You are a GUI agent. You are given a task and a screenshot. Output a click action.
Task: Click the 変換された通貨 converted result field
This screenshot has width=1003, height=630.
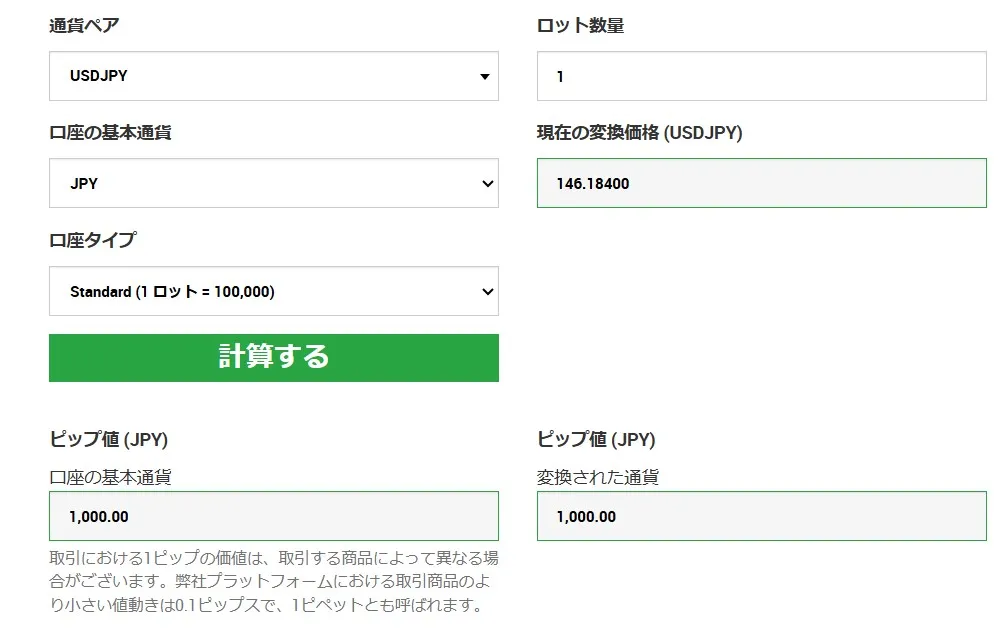[x=761, y=515]
